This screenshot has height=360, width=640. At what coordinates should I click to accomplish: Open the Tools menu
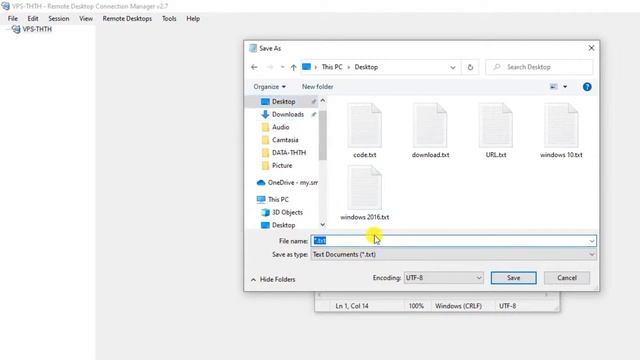169,18
